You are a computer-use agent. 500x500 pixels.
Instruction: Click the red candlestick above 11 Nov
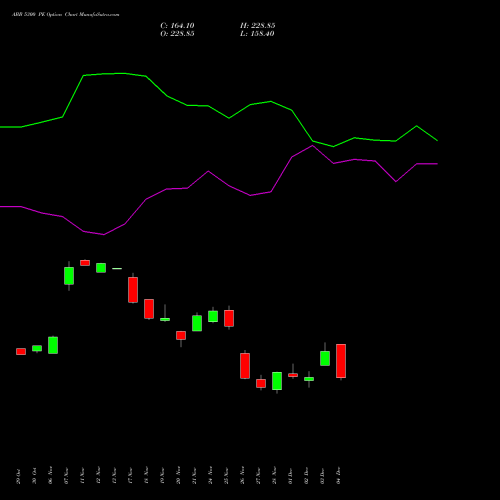click(x=85, y=263)
